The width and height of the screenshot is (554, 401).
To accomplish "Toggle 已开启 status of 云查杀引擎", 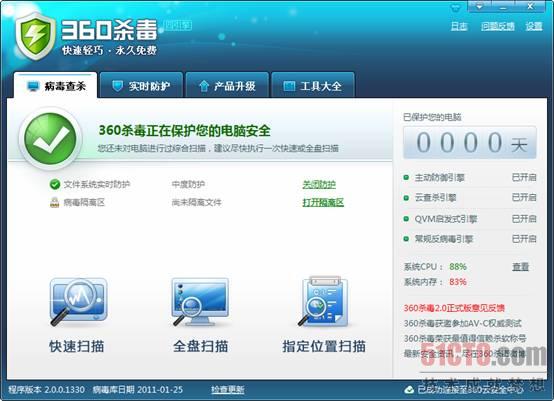I will click(524, 197).
